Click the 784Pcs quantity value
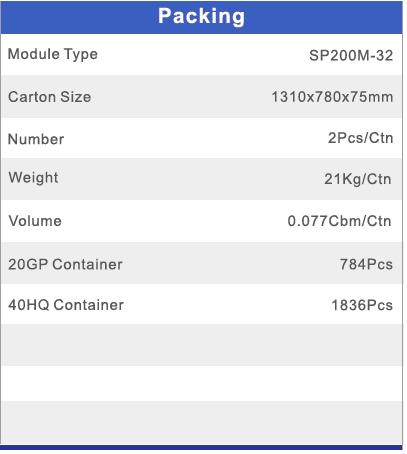 click(366, 264)
